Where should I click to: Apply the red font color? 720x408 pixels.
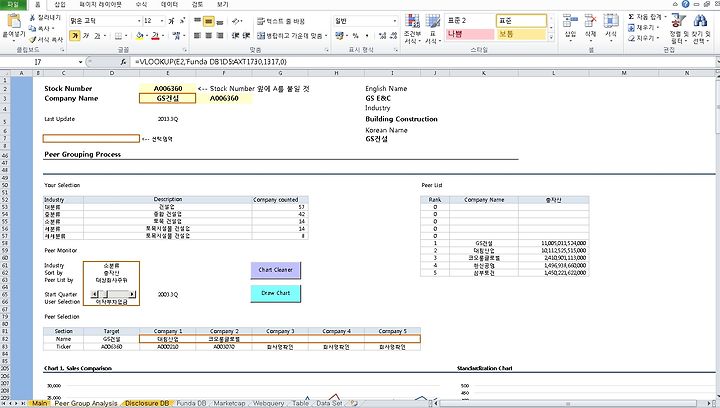click(x=155, y=36)
